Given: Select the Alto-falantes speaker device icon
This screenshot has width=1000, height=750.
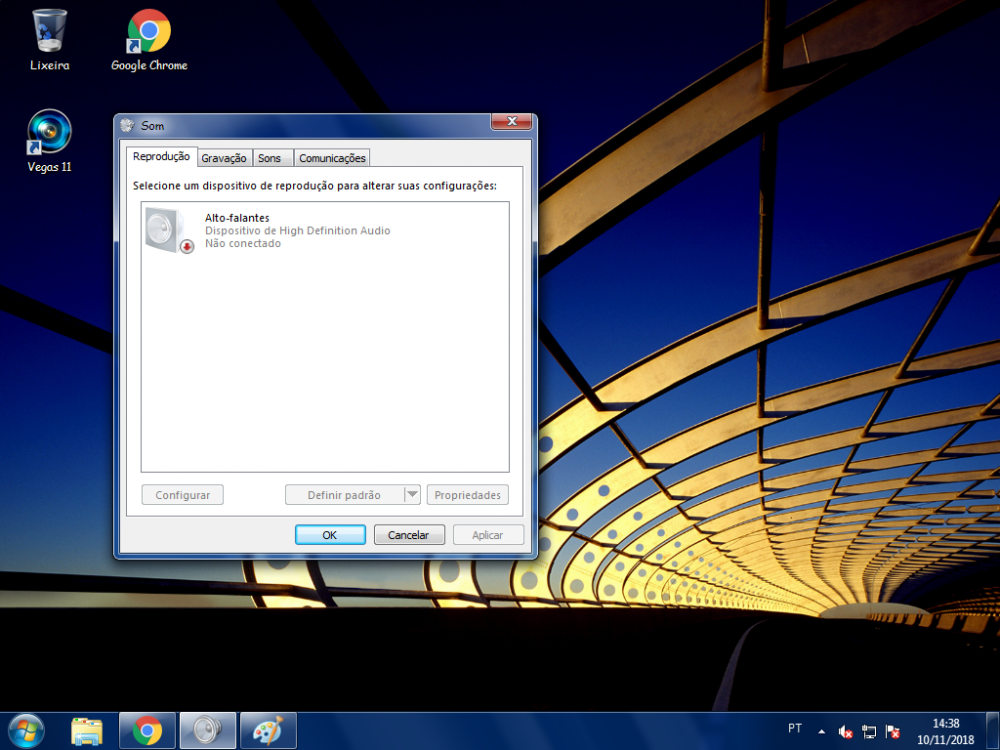Looking at the screenshot, I should pyautogui.click(x=168, y=230).
